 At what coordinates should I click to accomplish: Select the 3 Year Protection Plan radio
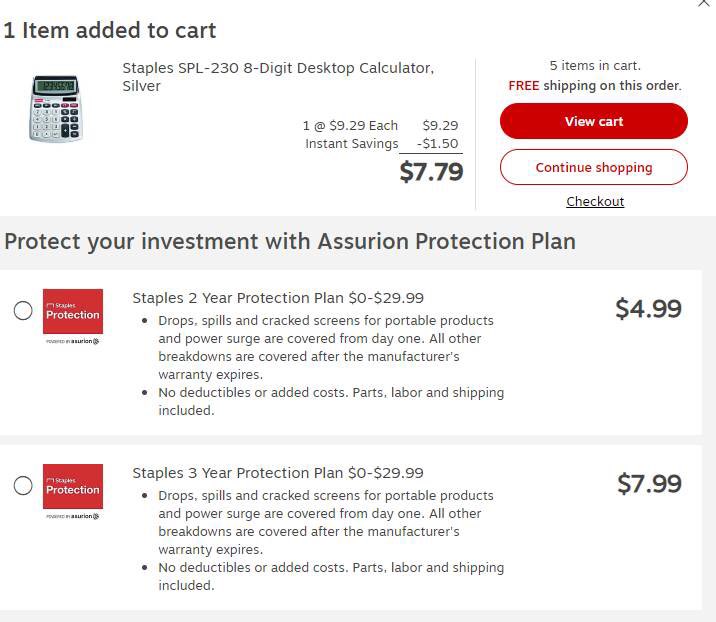[23, 486]
